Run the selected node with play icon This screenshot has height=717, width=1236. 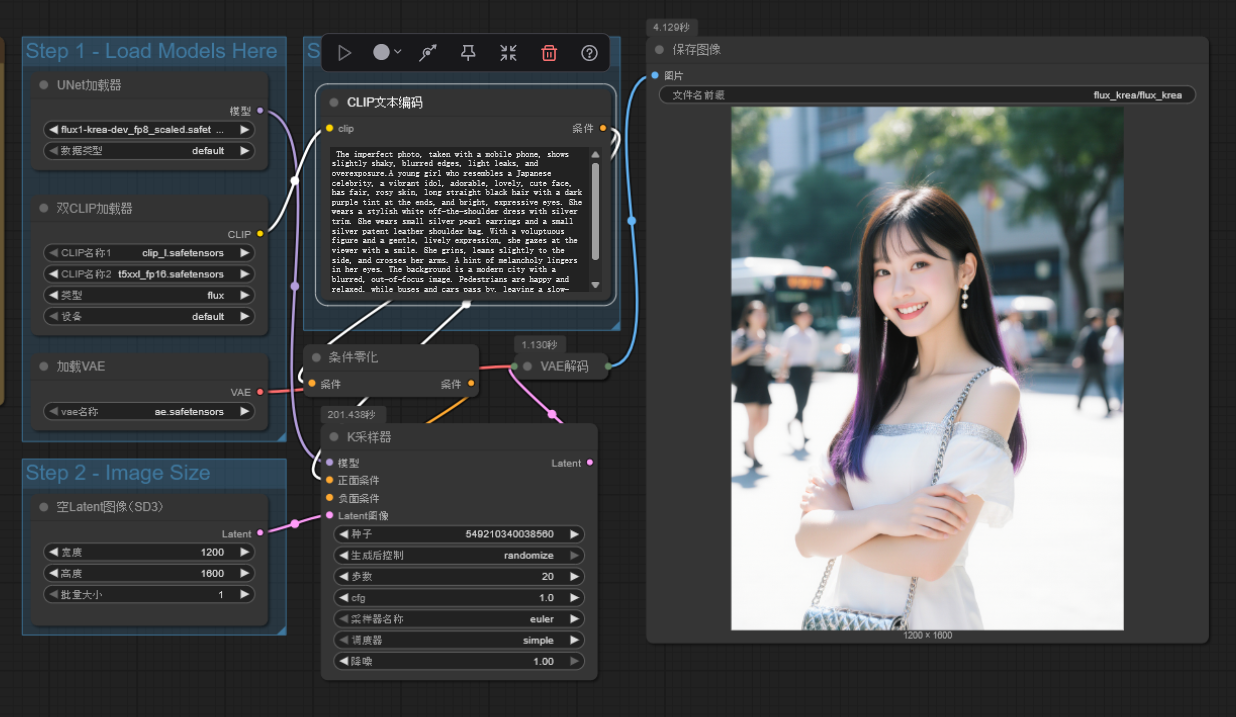coord(345,53)
